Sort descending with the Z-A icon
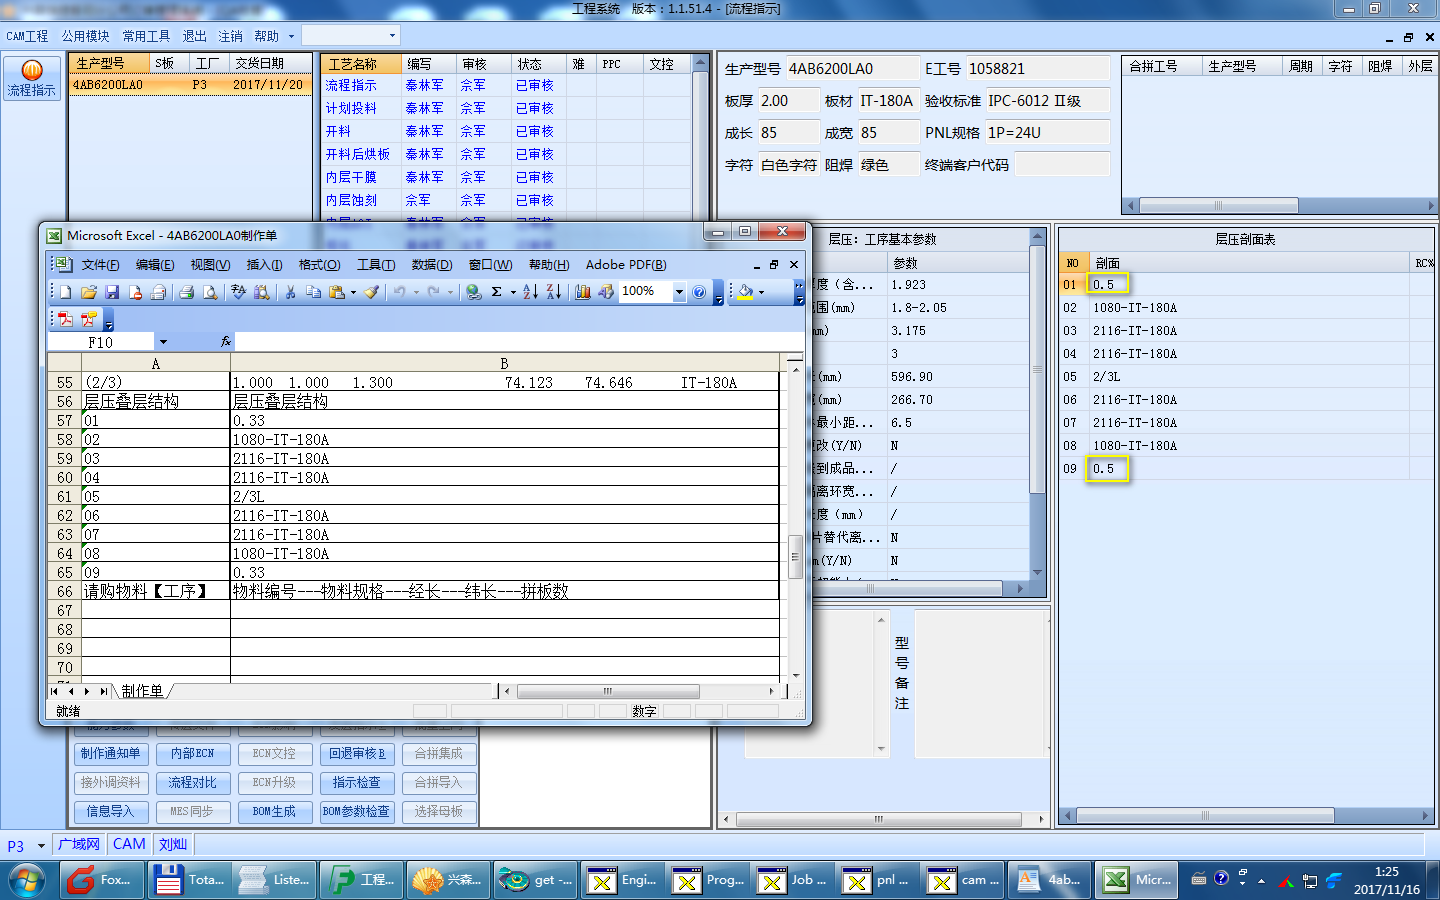The image size is (1440, 900). pos(553,292)
